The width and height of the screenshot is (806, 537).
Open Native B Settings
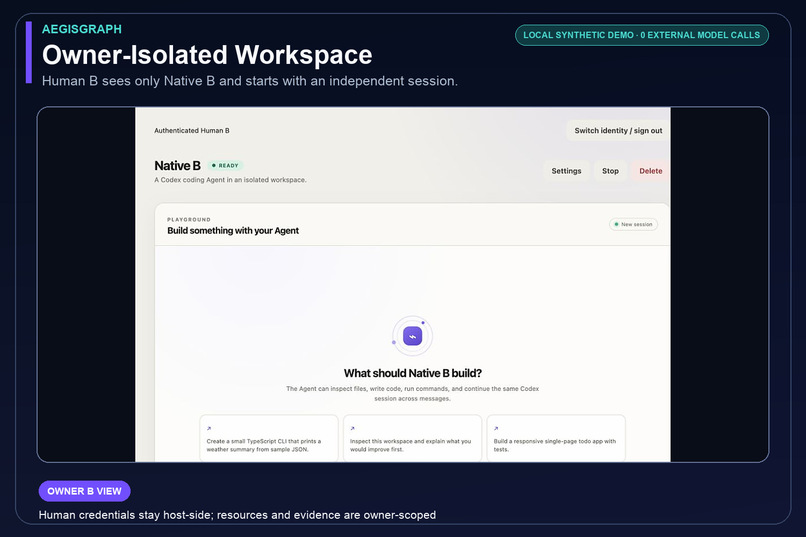pyautogui.click(x=566, y=171)
